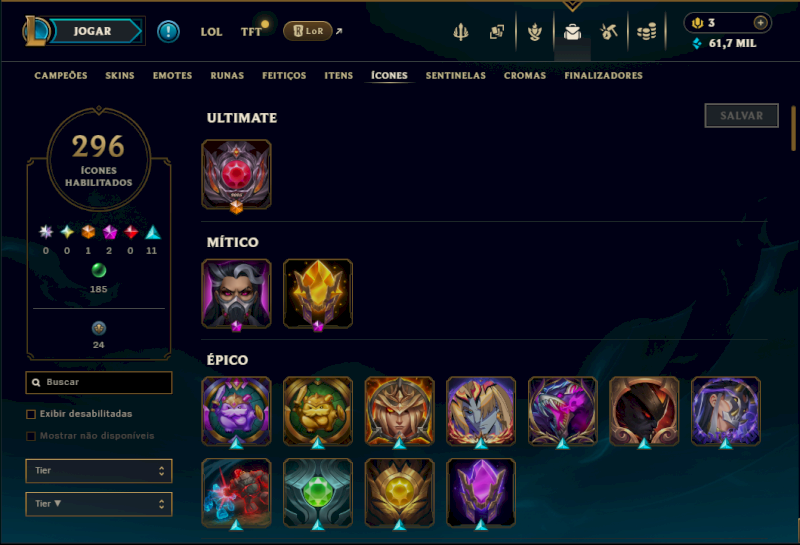The image size is (800, 545).
Task: Click the Buscar search field
Action: [x=99, y=382]
